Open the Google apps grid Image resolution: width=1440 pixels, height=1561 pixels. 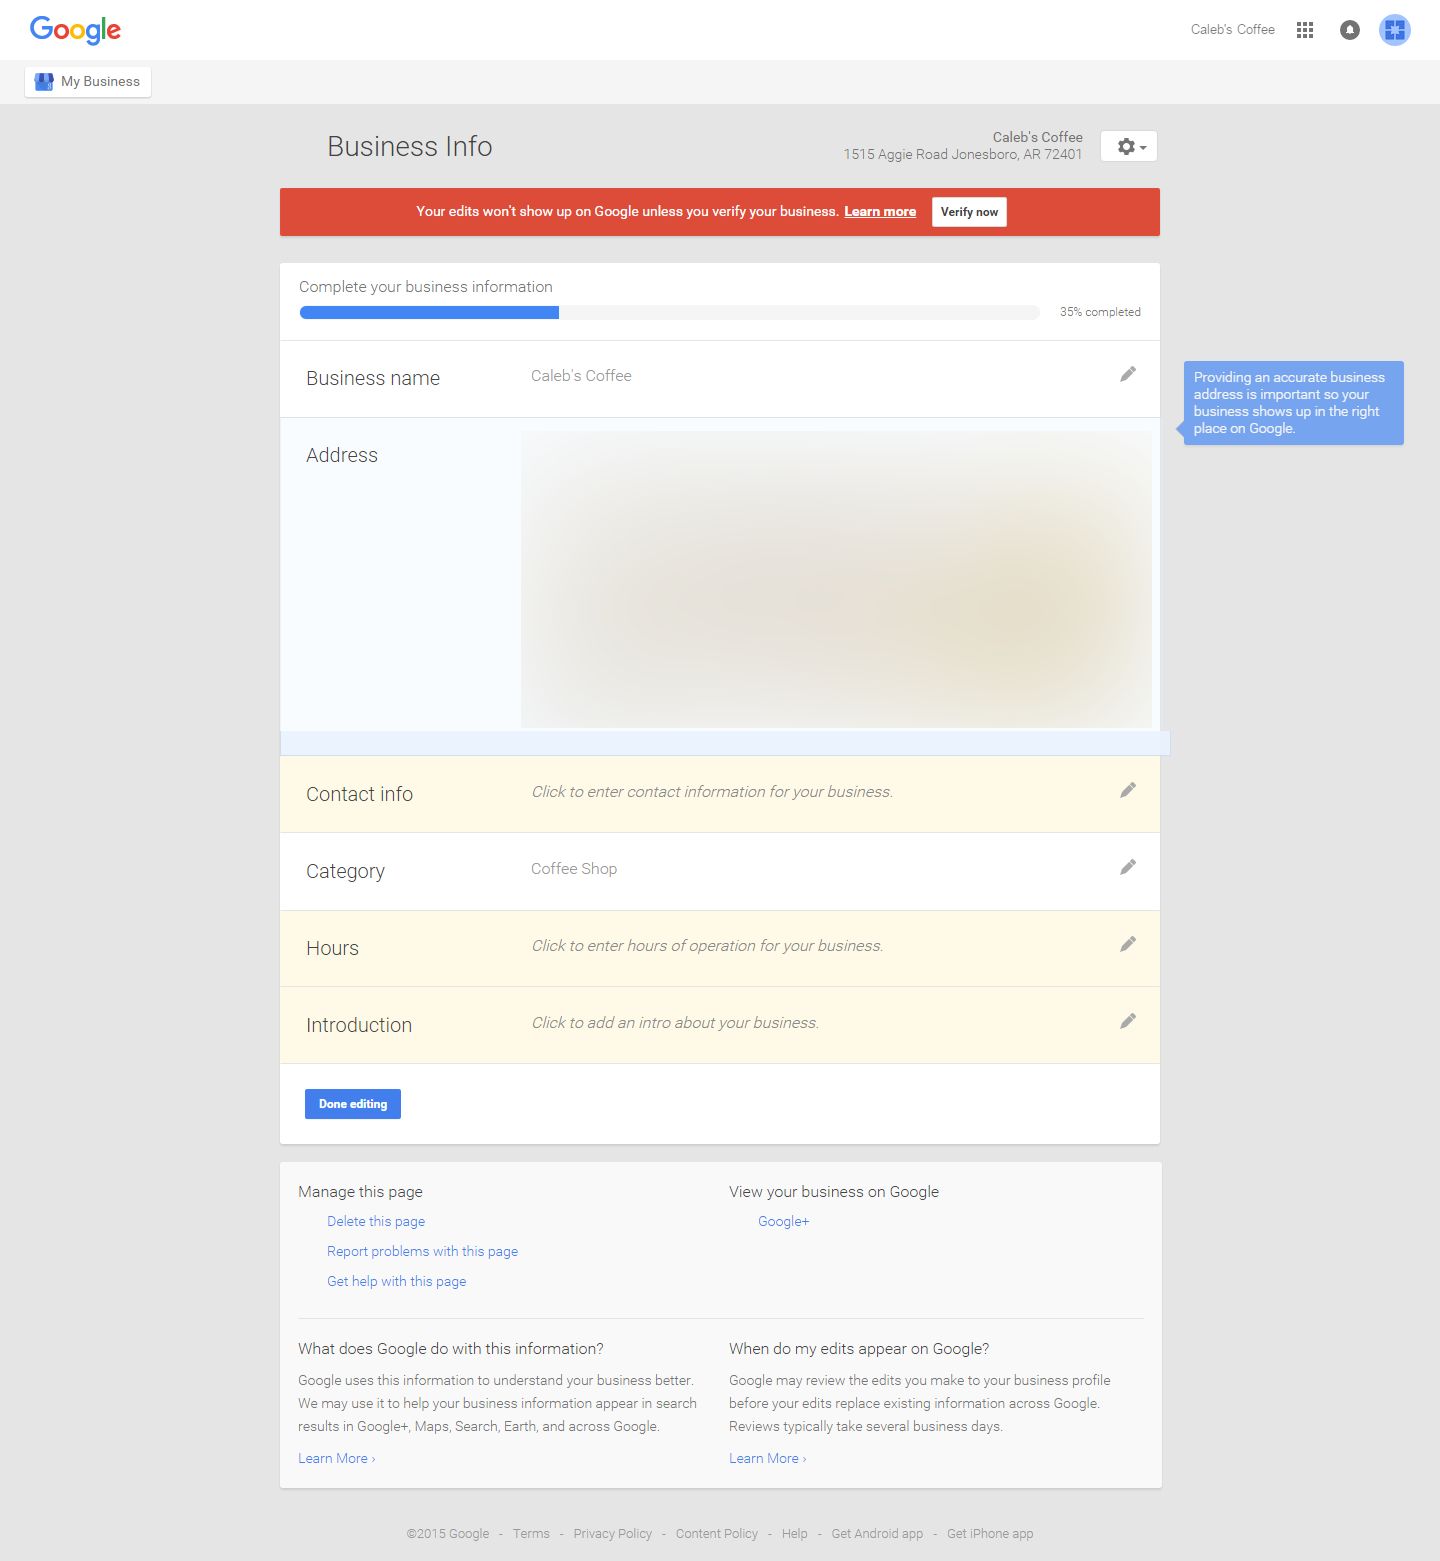pos(1304,30)
